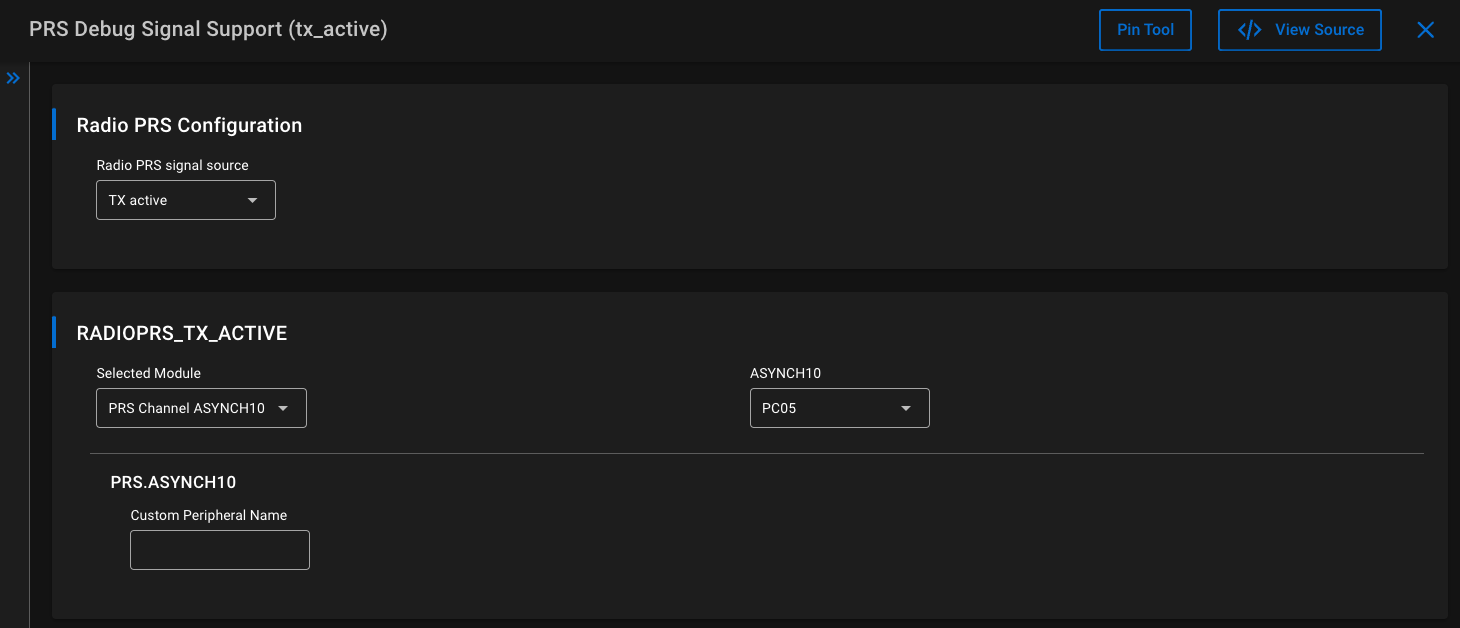Click the RADIOPRS_TX_ACTIVE section heading
Viewport: 1460px width, 628px height.
click(182, 333)
